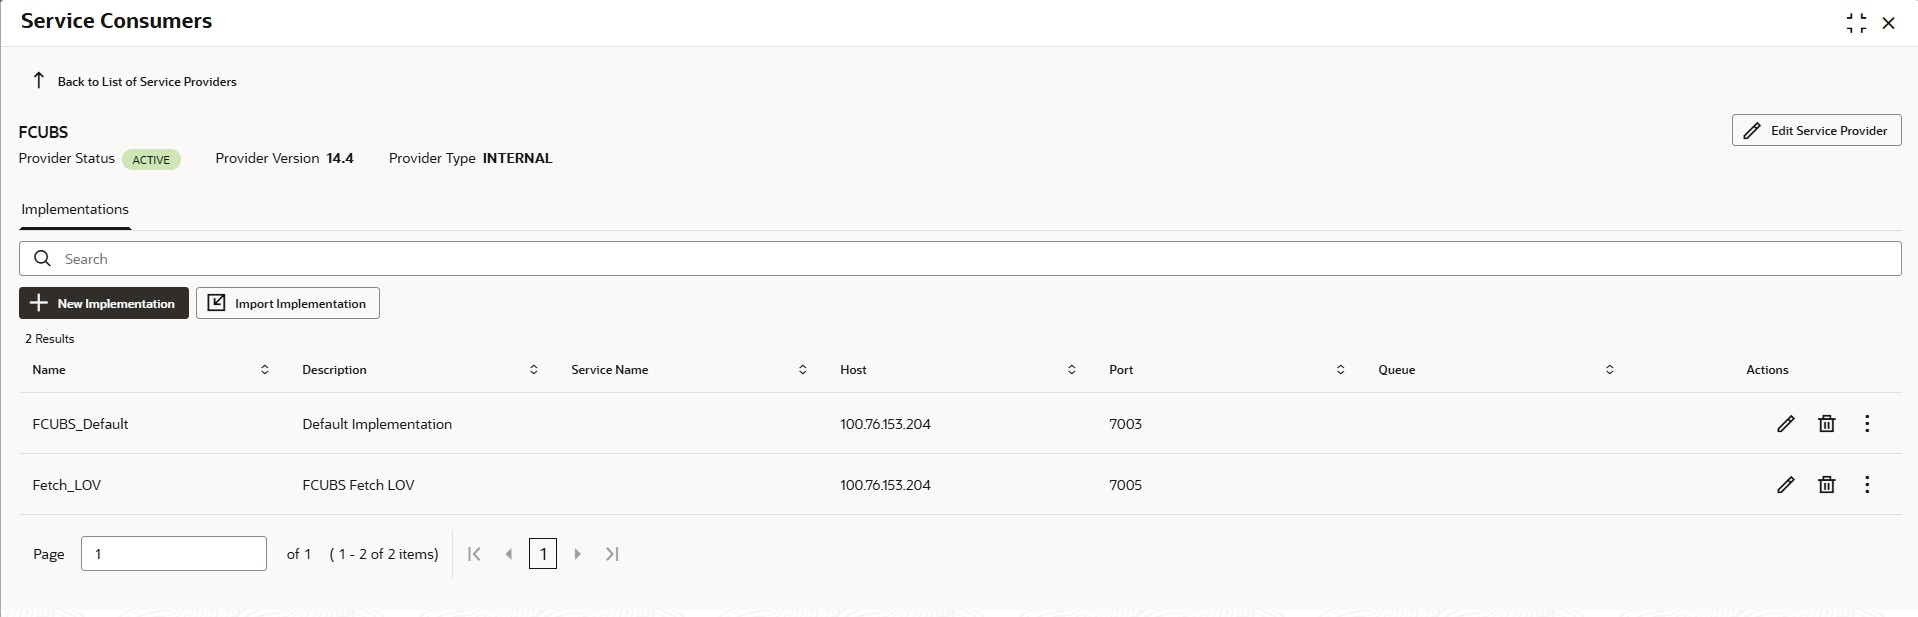Go to first page of results
This screenshot has width=1918, height=617.
pyautogui.click(x=474, y=554)
